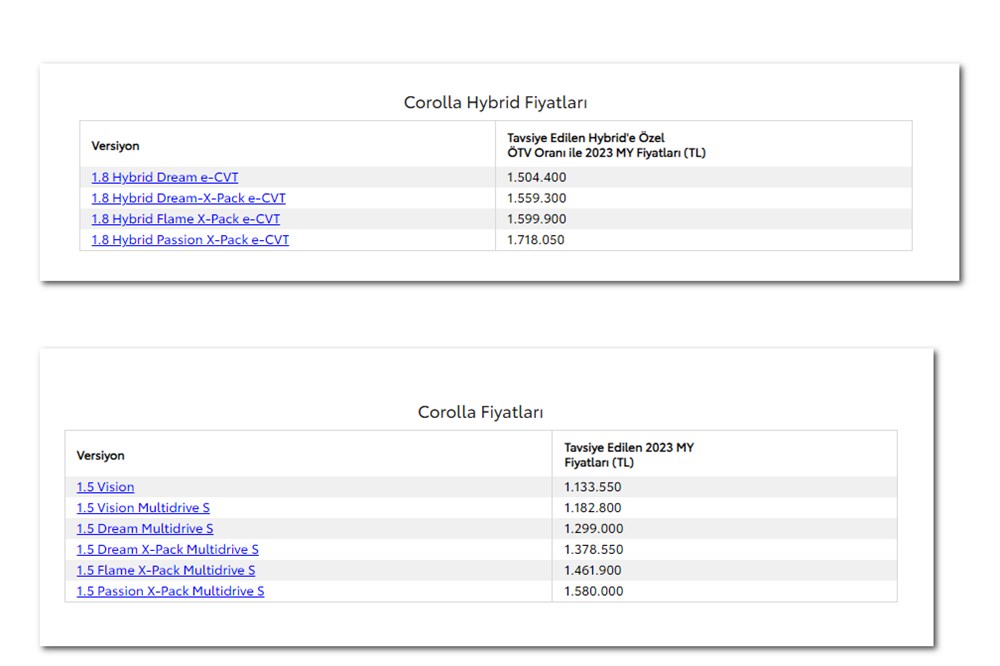Click the 1.299.000 price cell

pyautogui.click(x=593, y=529)
